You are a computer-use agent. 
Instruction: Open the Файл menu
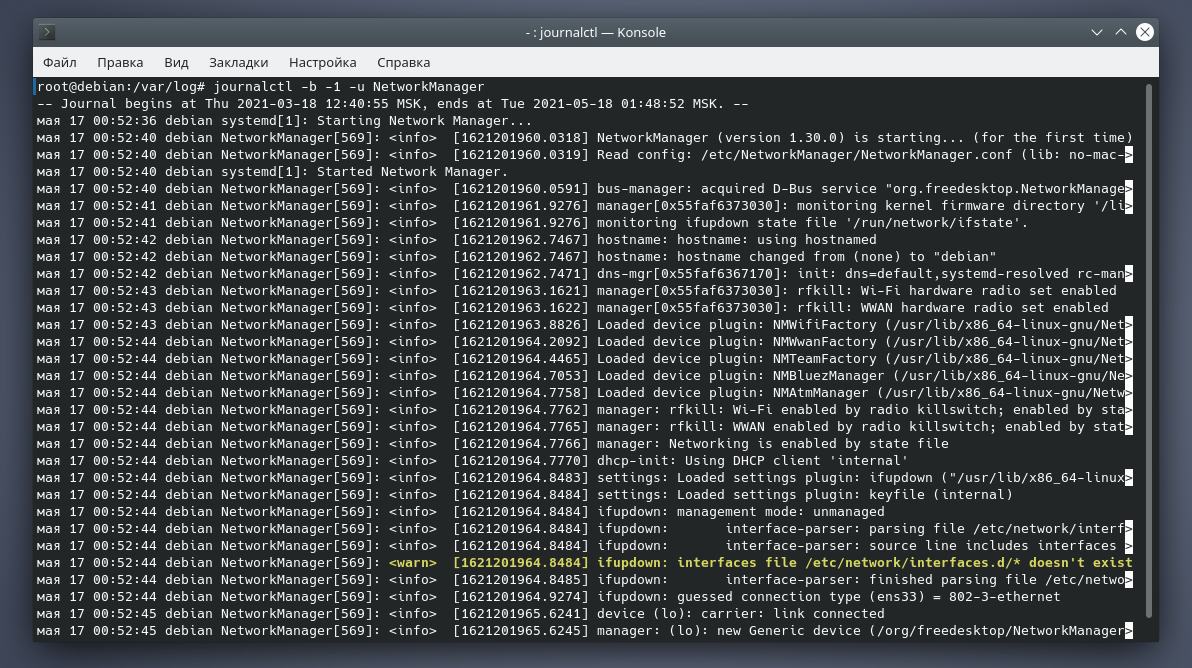[x=60, y=62]
